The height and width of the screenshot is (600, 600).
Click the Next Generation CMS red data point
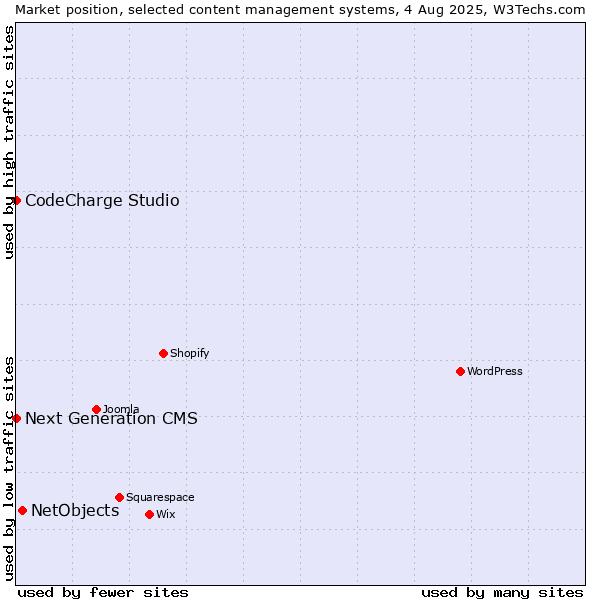[16, 419]
